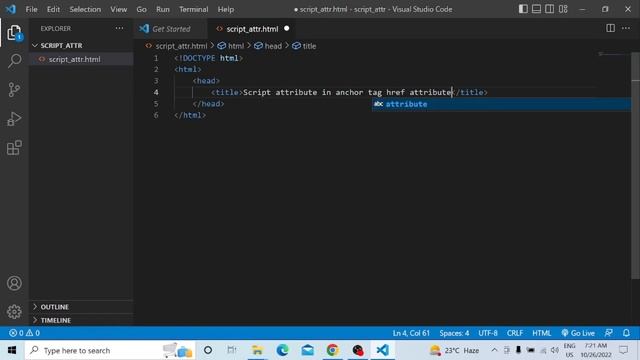The height and width of the screenshot is (360, 640).
Task: Change end of line via CRLF
Action: pos(515,333)
